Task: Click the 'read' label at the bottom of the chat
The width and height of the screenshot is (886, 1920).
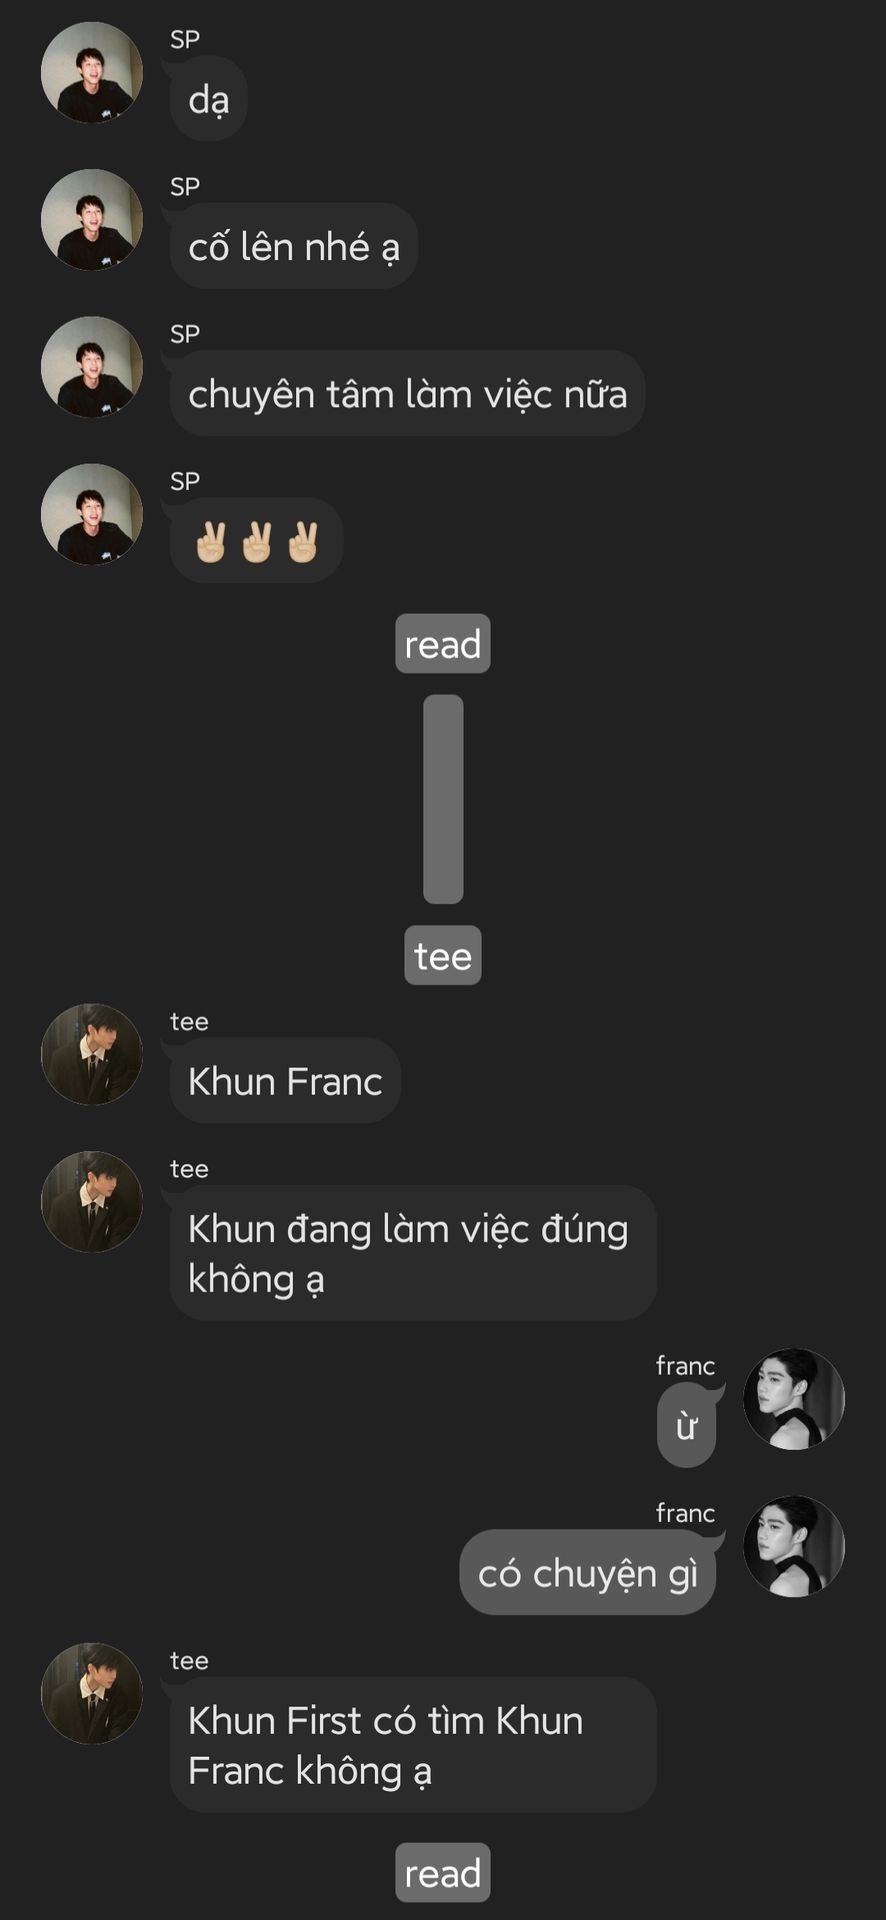Action: pos(443,1872)
